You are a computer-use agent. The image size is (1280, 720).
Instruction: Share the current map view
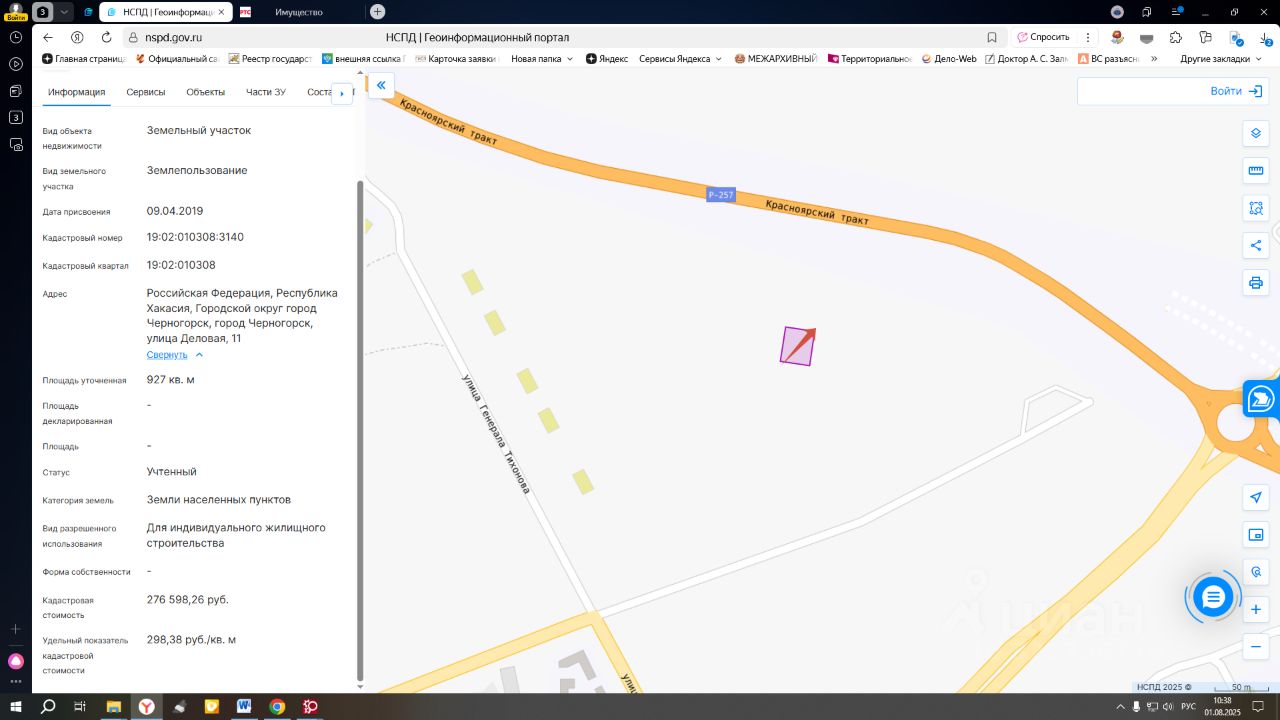pos(1256,246)
